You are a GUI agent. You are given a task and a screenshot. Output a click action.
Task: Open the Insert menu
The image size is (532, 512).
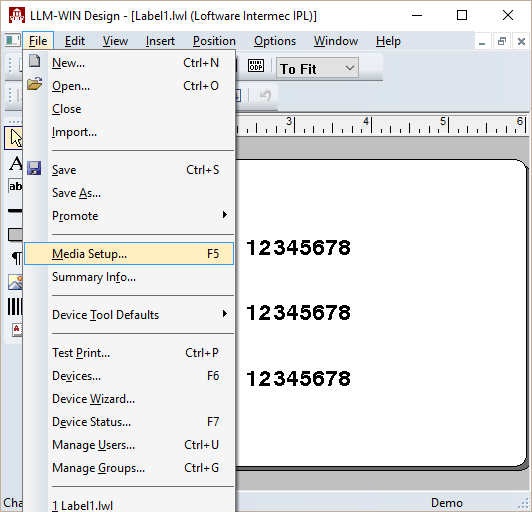pos(160,41)
